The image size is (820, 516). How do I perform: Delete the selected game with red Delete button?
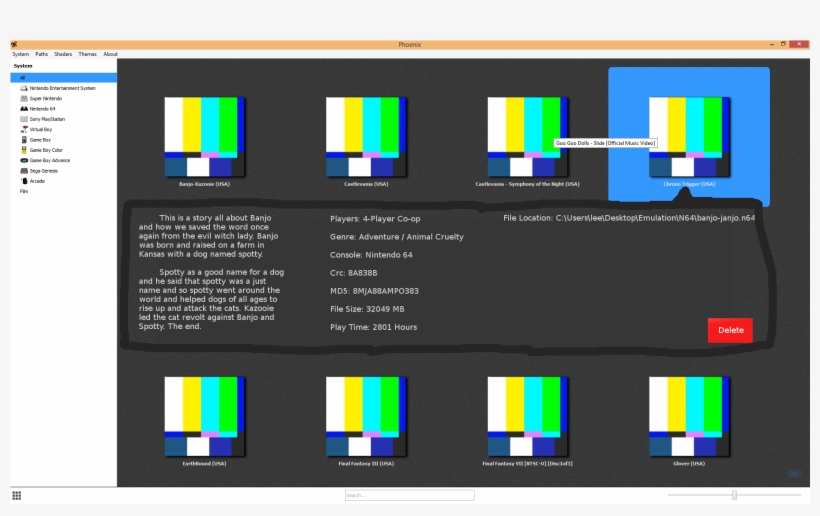[x=730, y=330]
